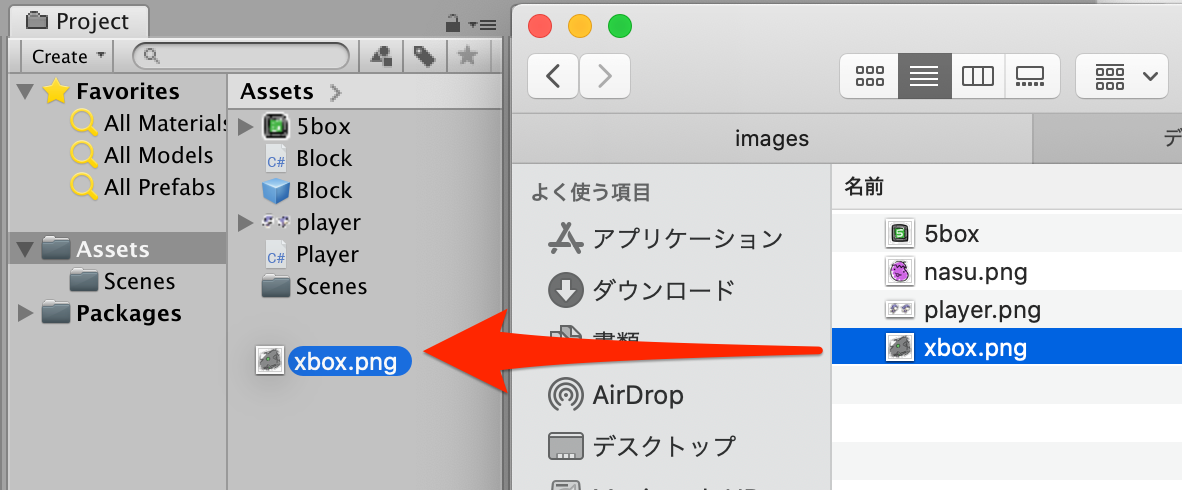Viewport: 1182px width, 490px height.
Task: Click the Assets breadcrumb label
Action: click(277, 92)
